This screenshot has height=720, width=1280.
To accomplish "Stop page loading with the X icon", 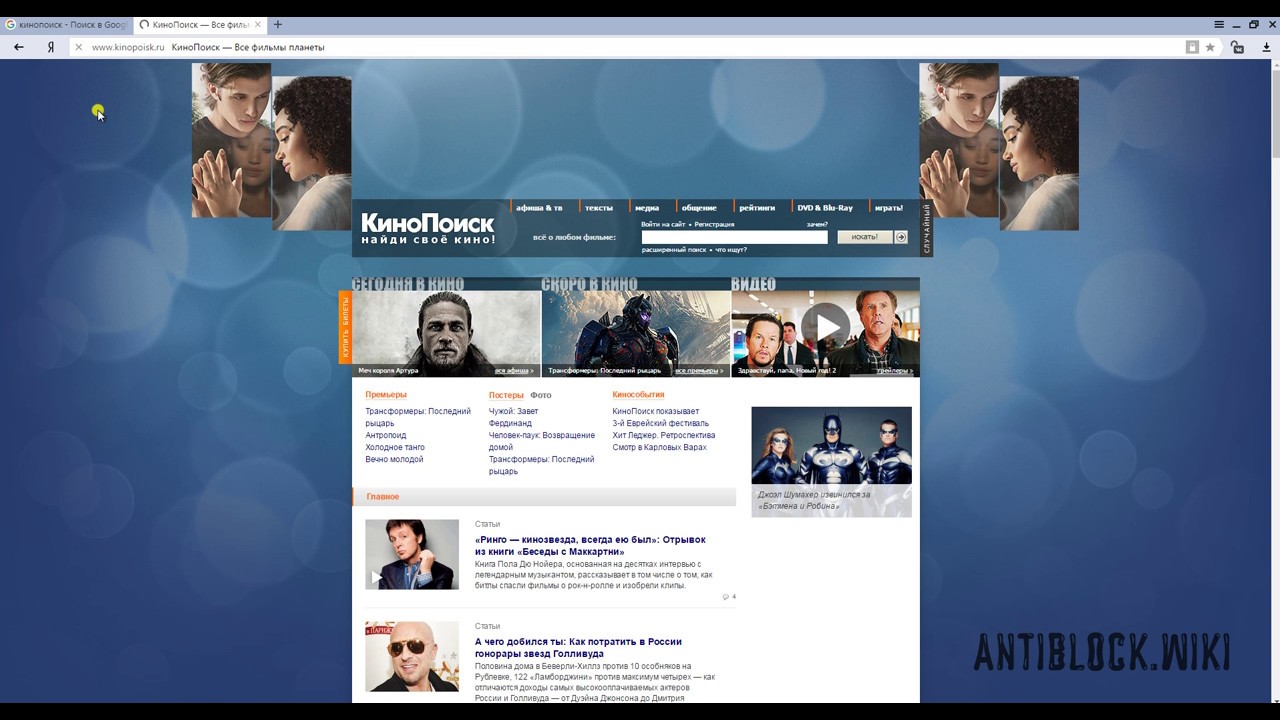I will coord(78,47).
